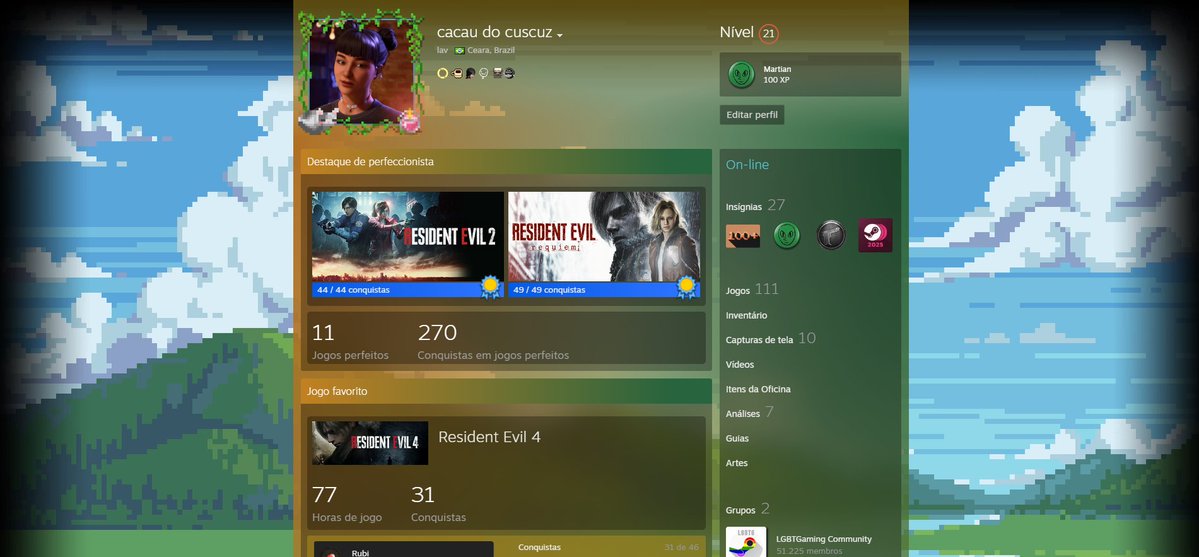1199x557 pixels.
Task: Open the dark round badge under Insígnias
Action: pyautogui.click(x=830, y=236)
